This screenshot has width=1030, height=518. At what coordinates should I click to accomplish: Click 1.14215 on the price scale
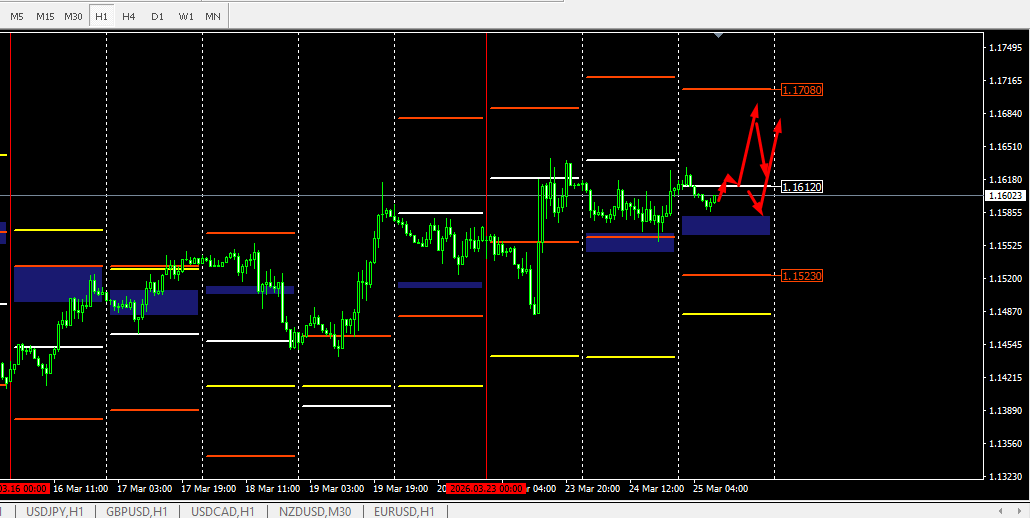pyautogui.click(x=1006, y=378)
